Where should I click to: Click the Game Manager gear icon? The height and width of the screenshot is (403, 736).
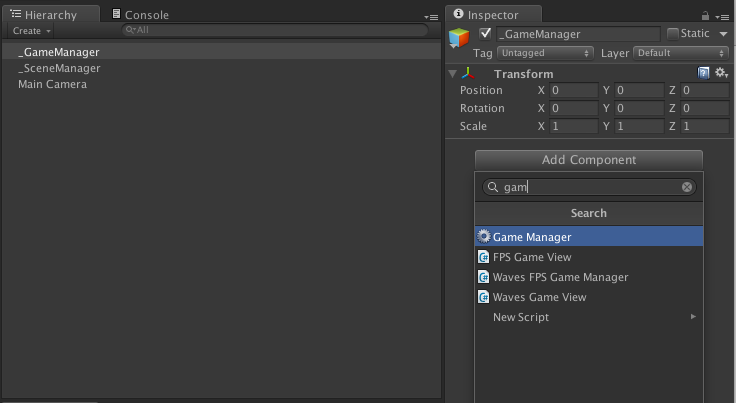coord(483,237)
